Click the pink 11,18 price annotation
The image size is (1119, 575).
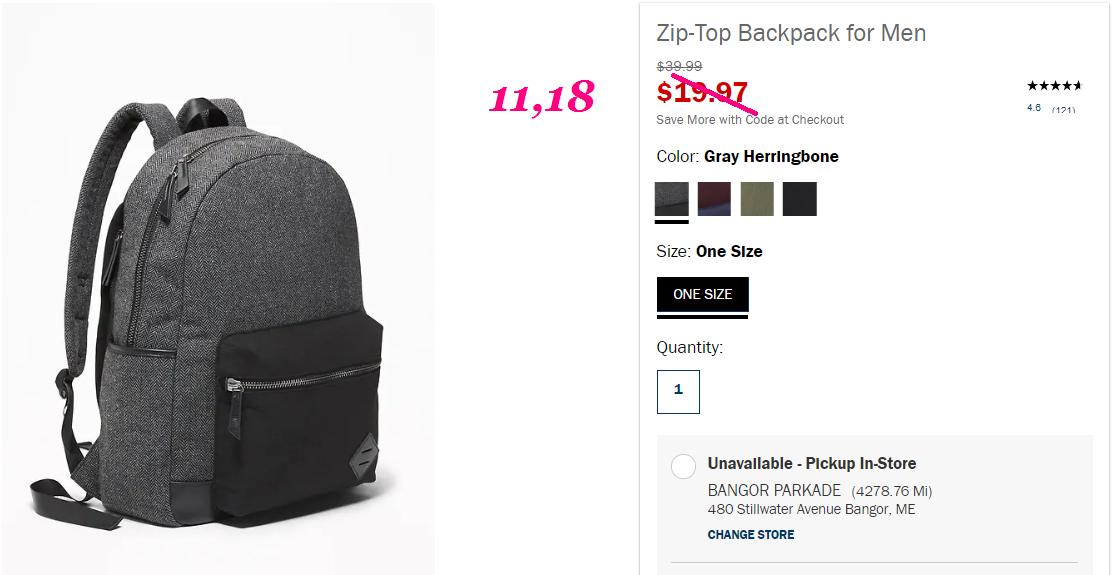point(542,97)
